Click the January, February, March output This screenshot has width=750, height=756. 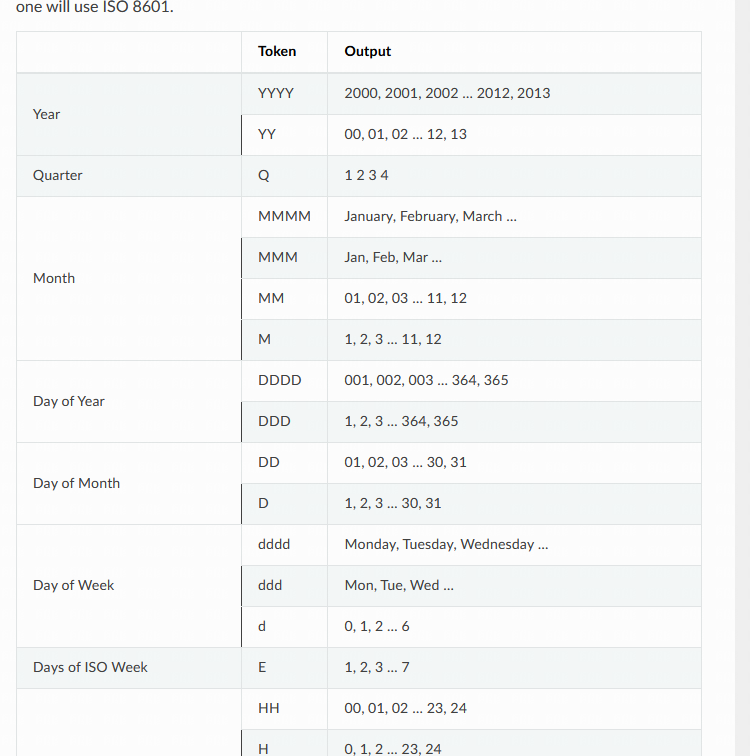point(430,216)
